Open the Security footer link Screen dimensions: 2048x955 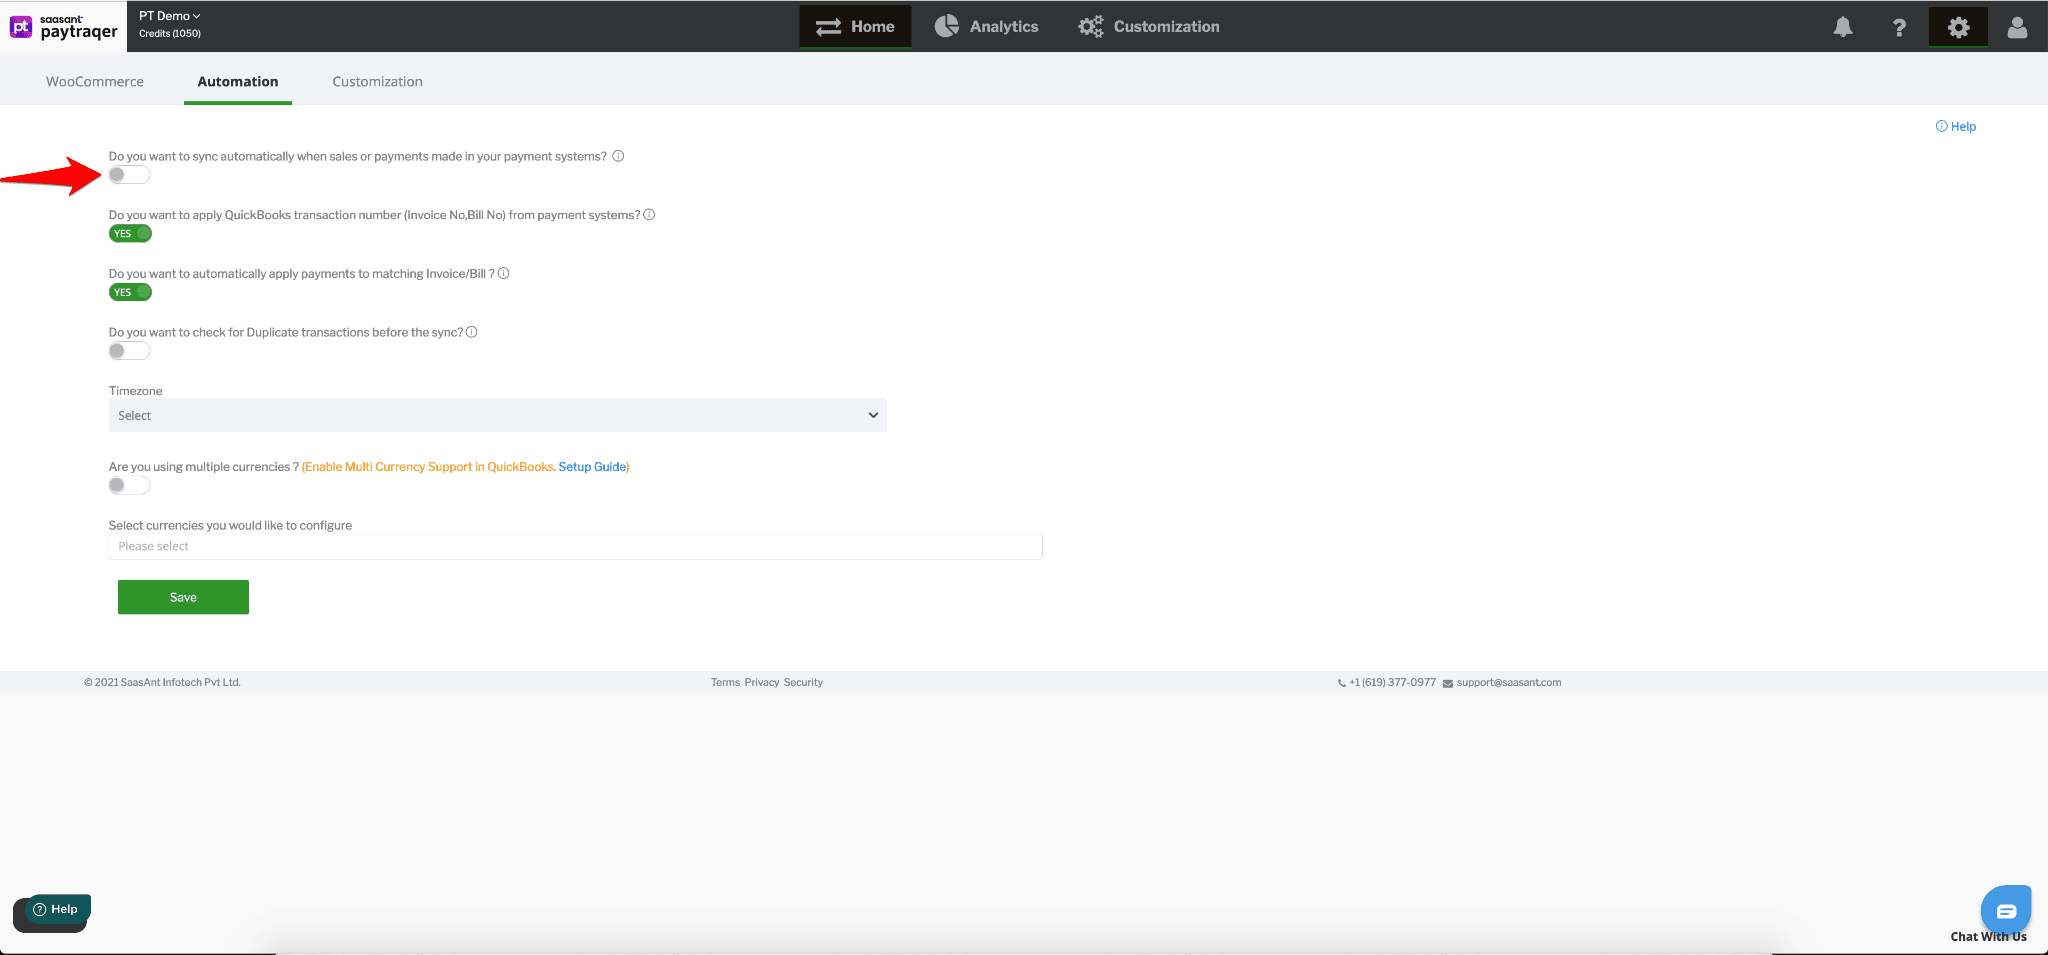[803, 683]
